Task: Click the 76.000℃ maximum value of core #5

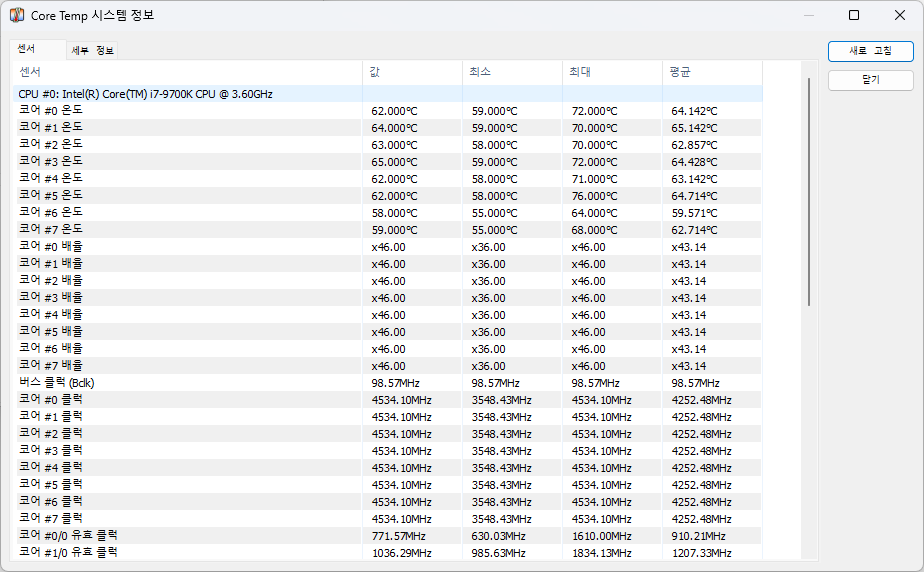Action: click(x=595, y=196)
